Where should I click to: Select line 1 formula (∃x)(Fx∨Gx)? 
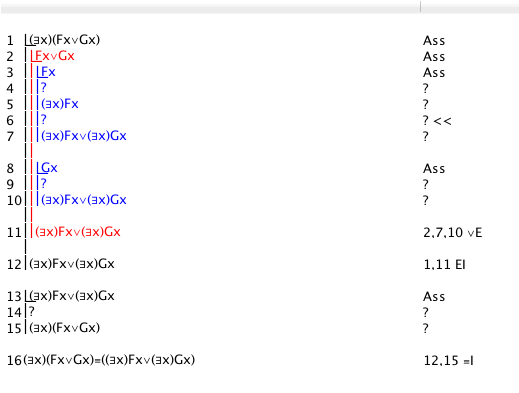[x=65, y=40]
